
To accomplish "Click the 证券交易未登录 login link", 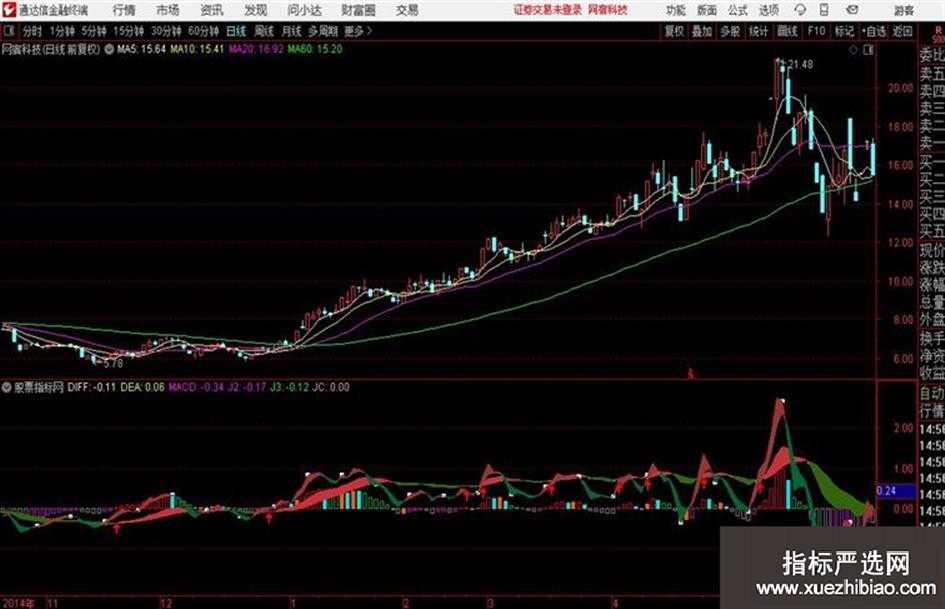I will click(548, 10).
